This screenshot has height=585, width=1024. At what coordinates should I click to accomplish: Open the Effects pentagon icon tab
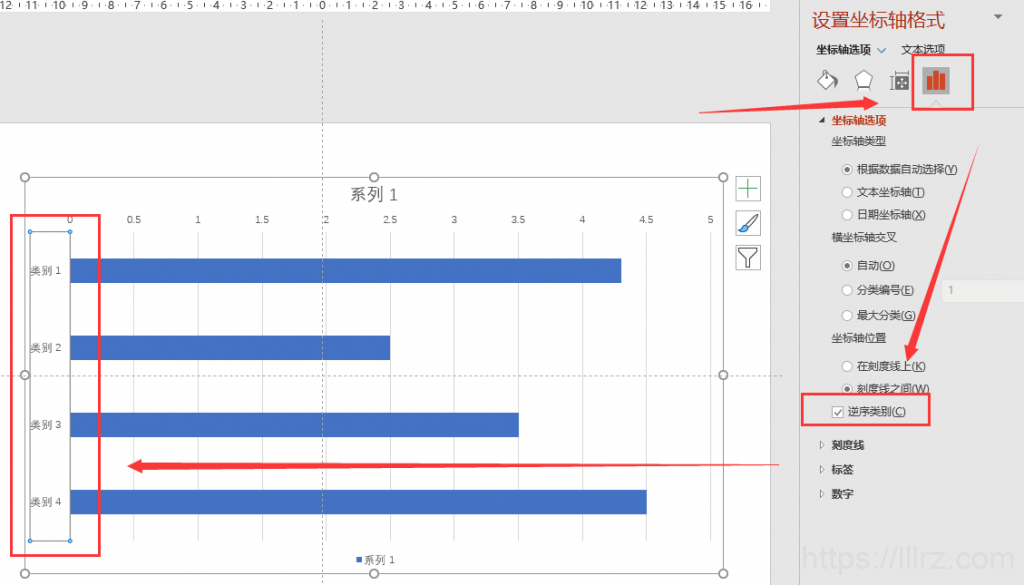[x=864, y=81]
